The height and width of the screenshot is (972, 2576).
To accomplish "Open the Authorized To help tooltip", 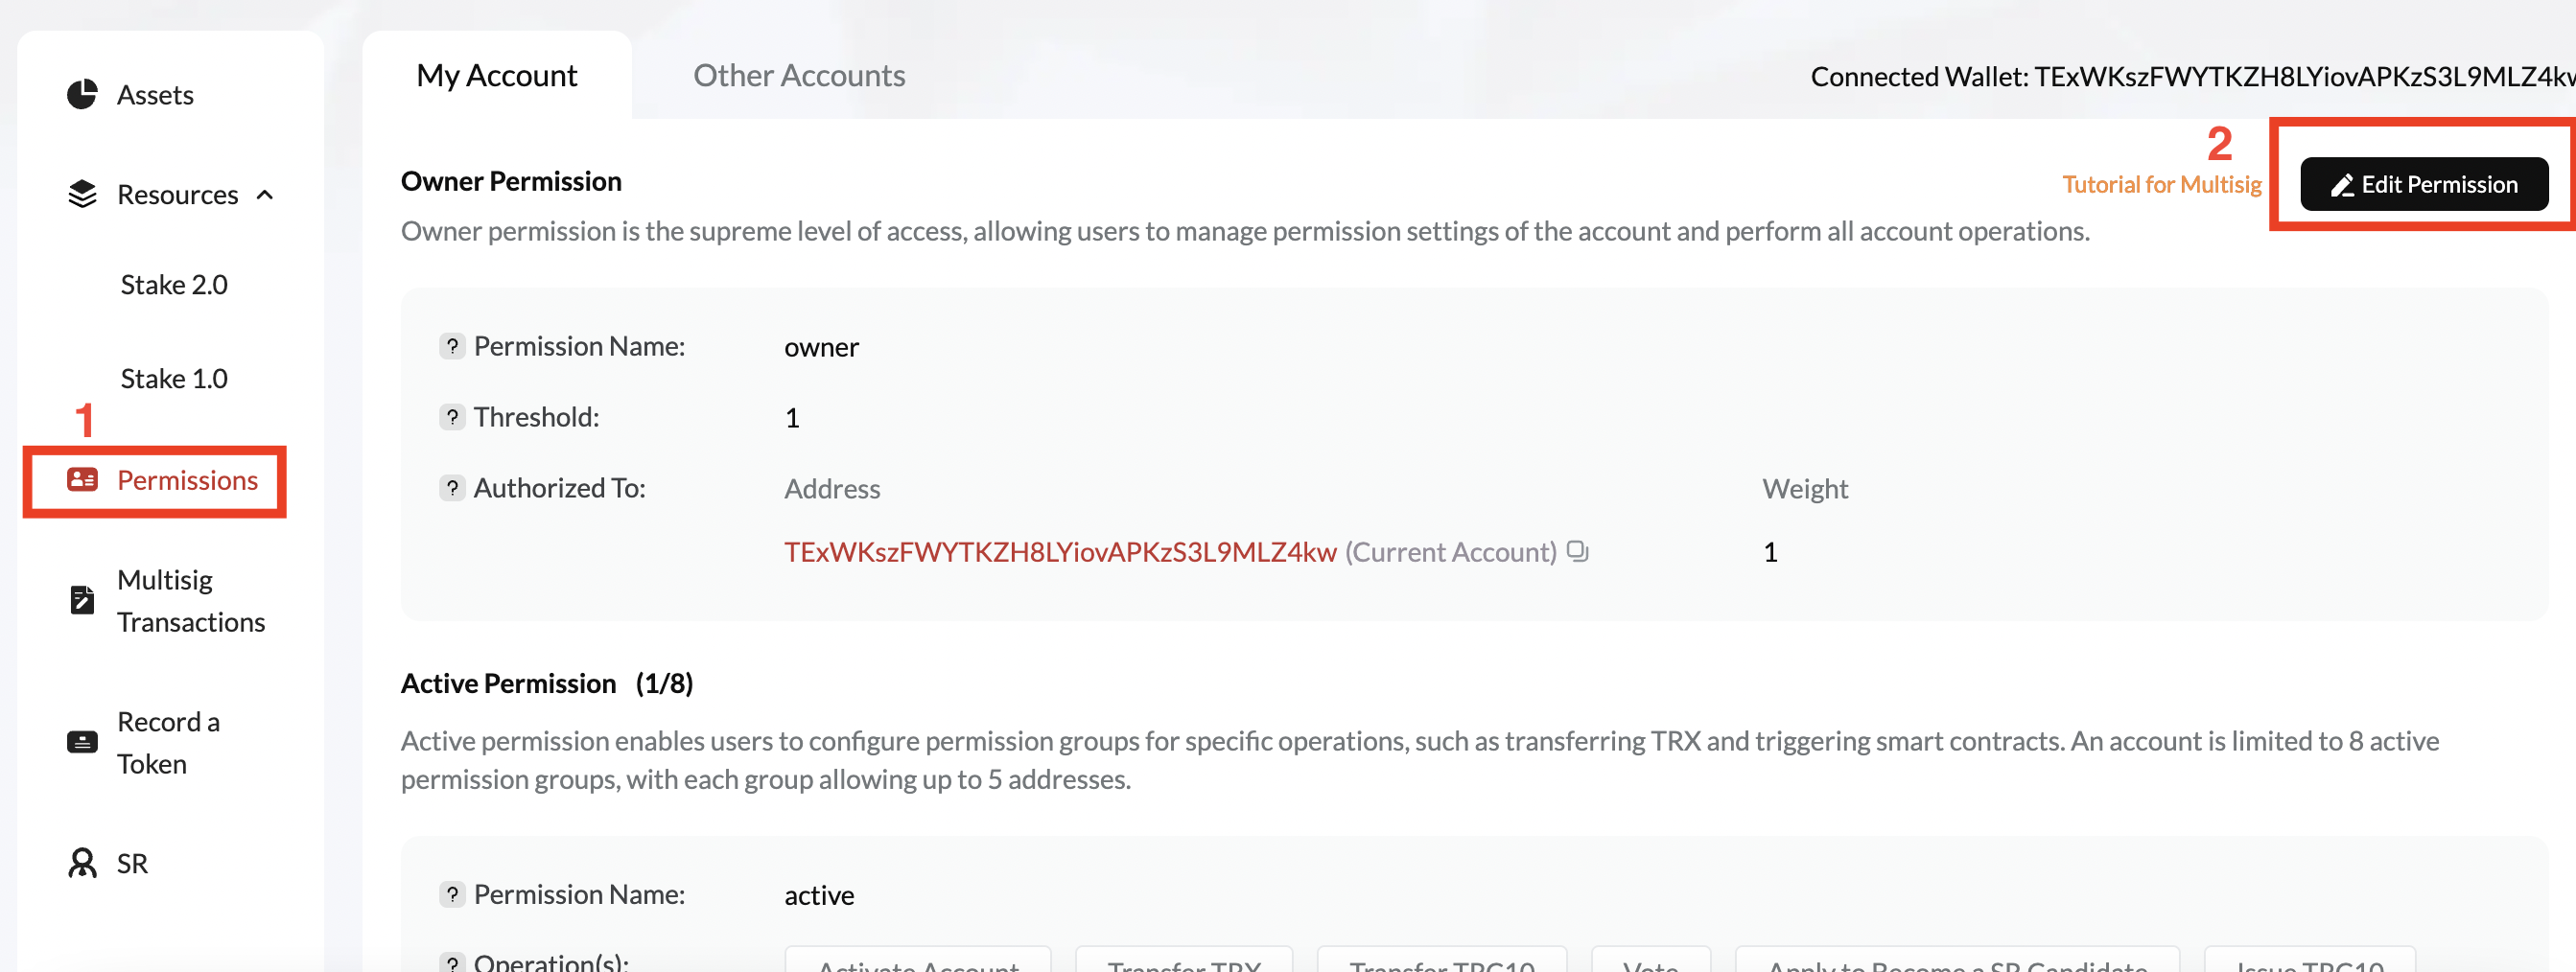I will tap(452, 488).
